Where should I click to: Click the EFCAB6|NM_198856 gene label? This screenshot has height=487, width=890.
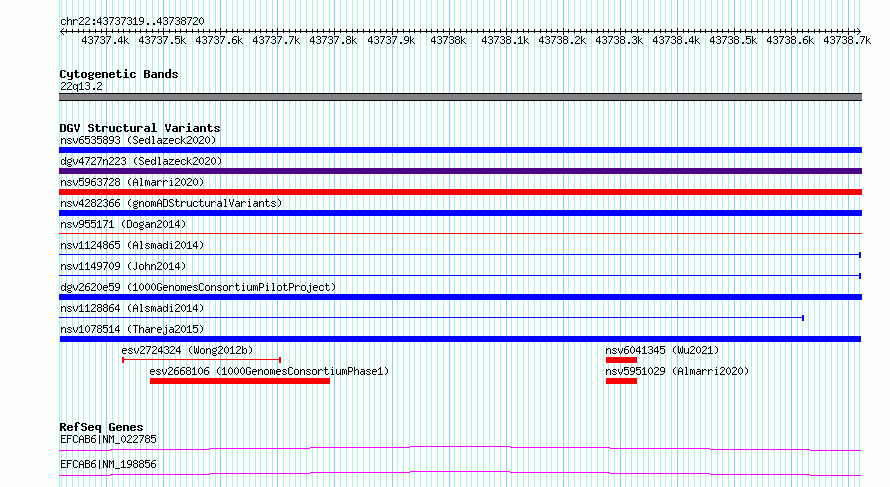pyautogui.click(x=108, y=464)
